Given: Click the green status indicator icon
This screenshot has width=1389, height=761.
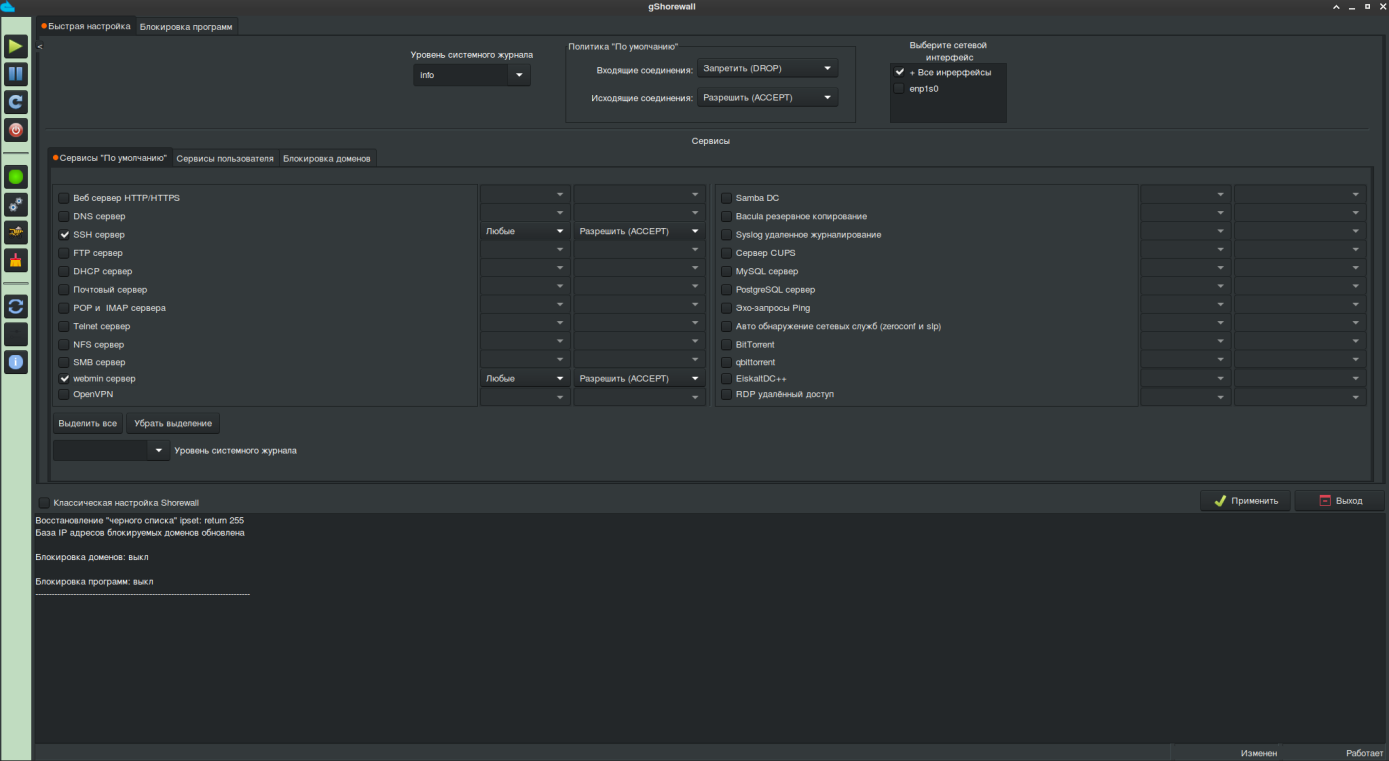Looking at the screenshot, I should (16, 177).
